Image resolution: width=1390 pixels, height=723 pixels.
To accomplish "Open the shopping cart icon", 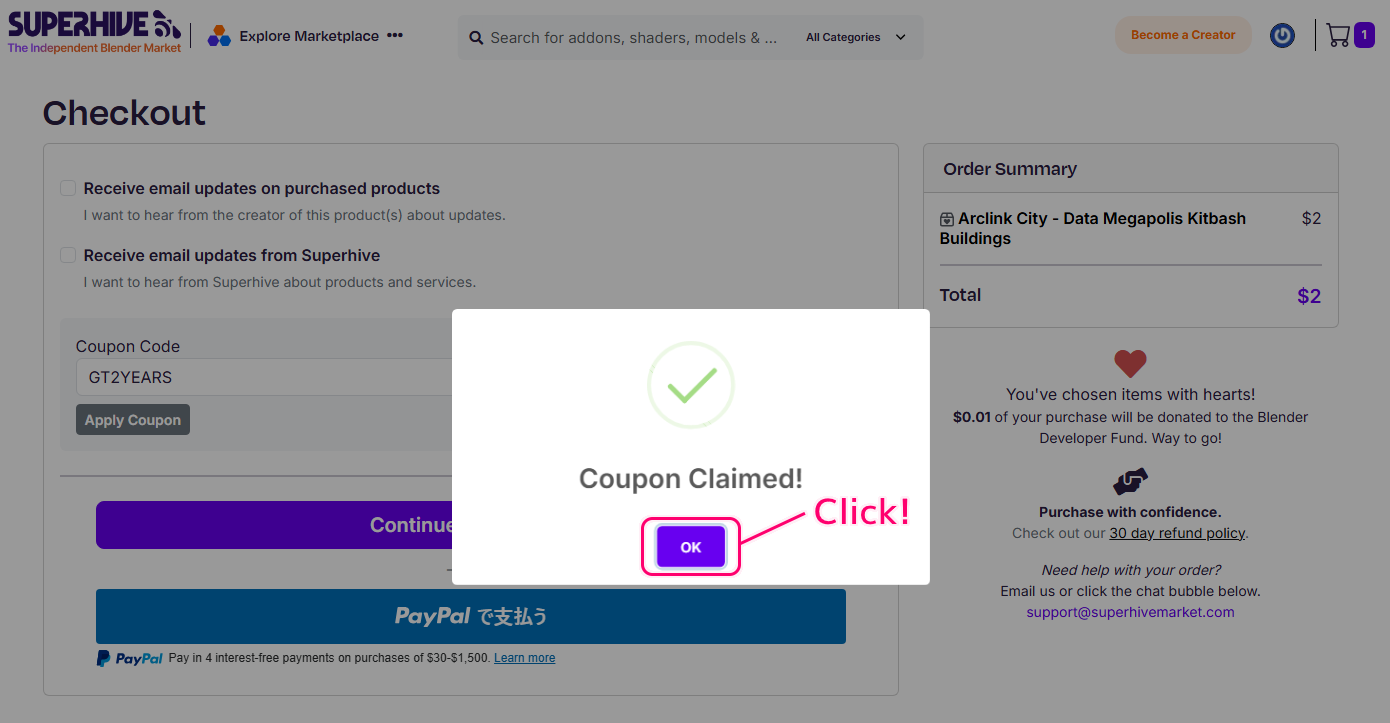I will coord(1337,36).
